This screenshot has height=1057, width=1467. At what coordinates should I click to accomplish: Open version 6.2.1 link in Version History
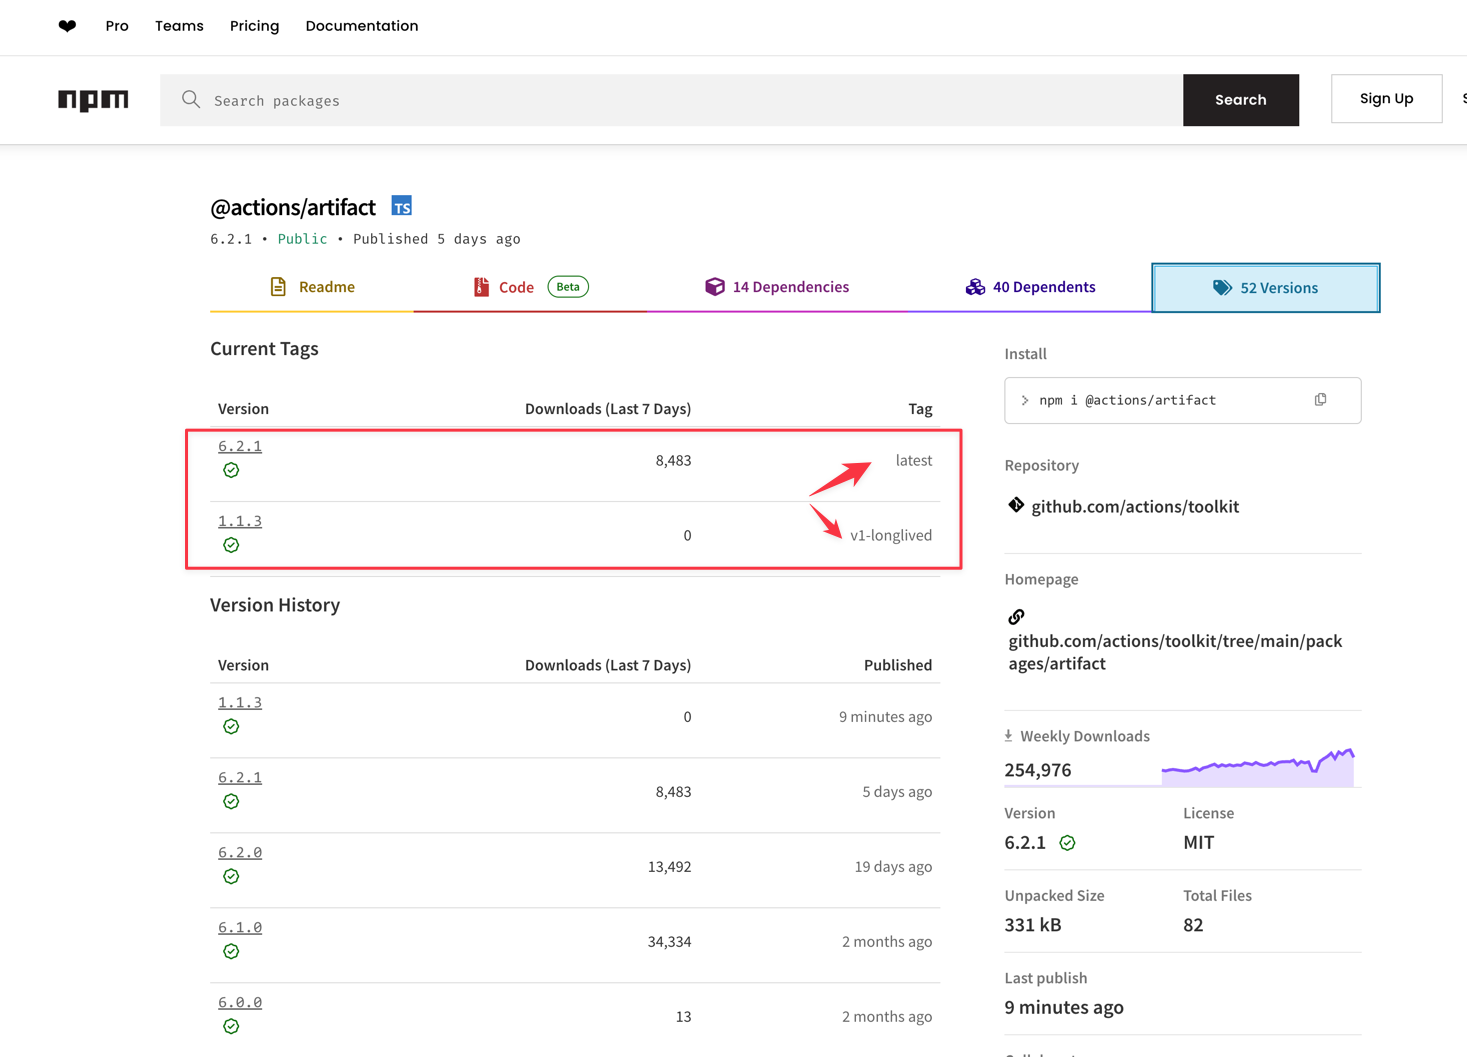pos(240,778)
